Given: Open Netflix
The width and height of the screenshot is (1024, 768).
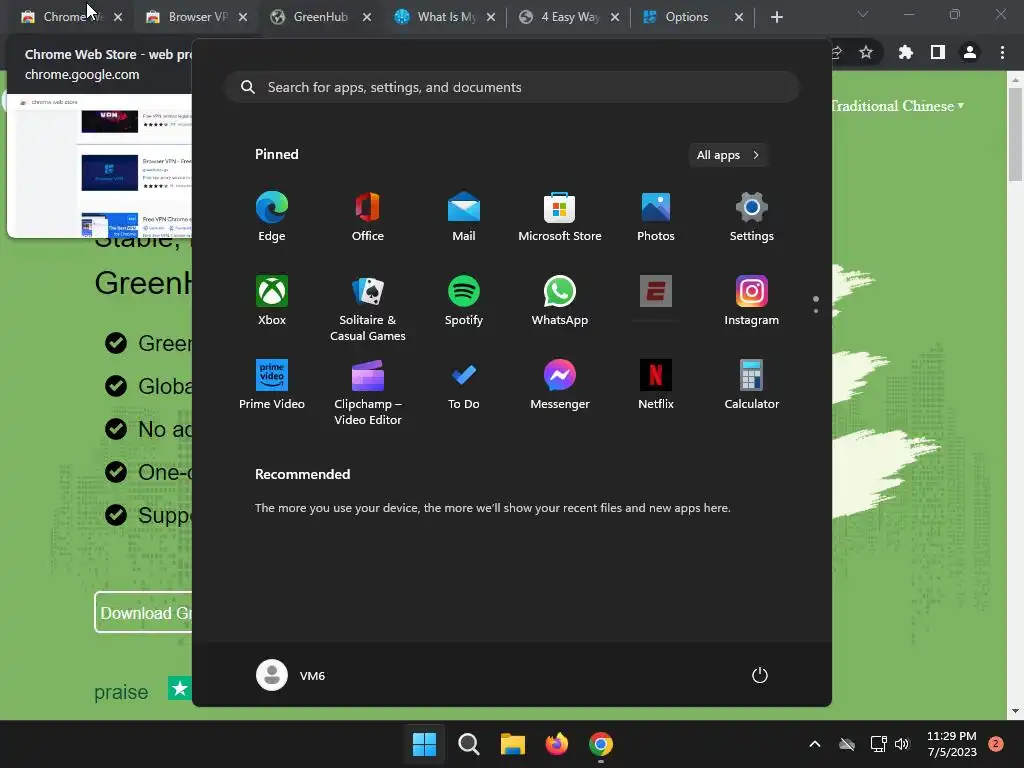Looking at the screenshot, I should [x=656, y=385].
